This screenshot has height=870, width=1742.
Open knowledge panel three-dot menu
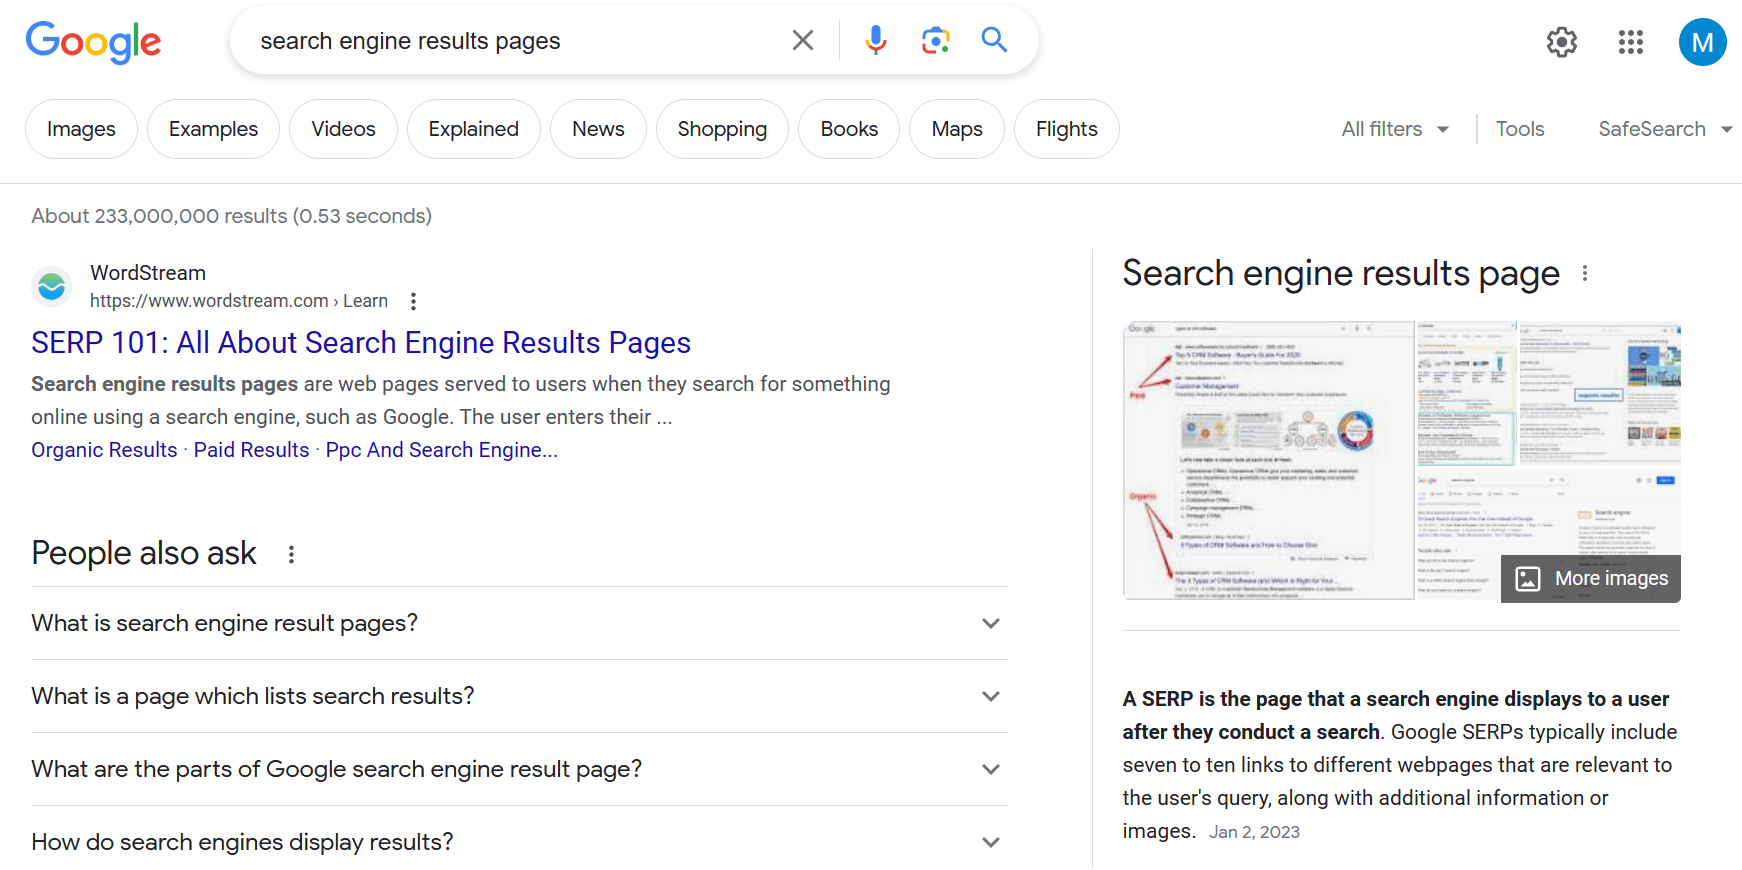1585,273
